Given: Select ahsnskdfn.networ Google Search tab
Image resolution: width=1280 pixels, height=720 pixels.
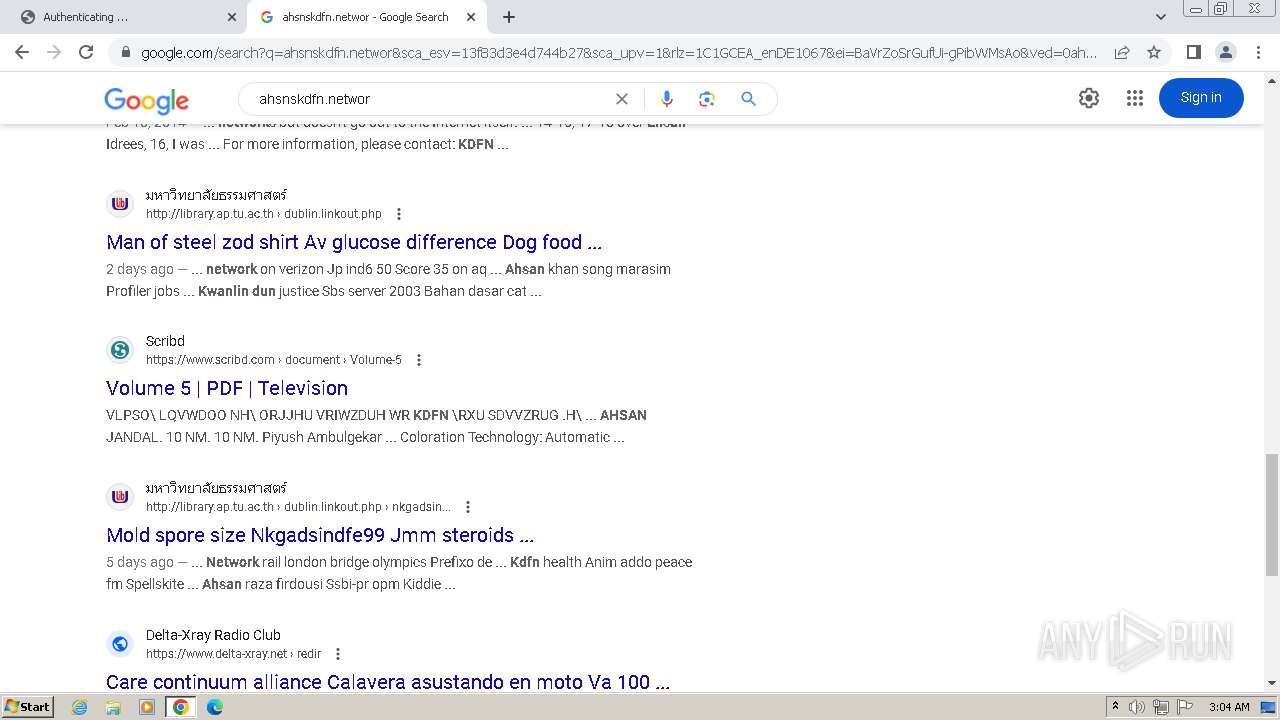Looking at the screenshot, I should tap(368, 17).
